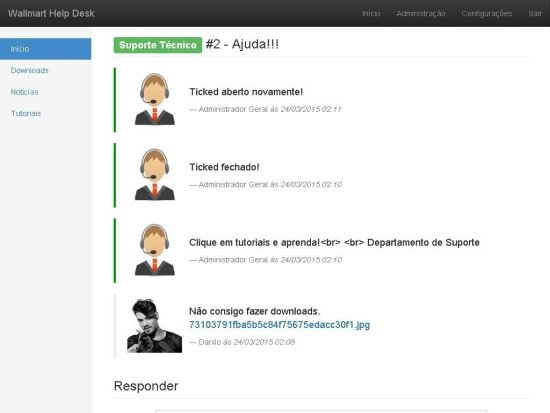Click the message 'Ticked fechado!'

(x=224, y=167)
